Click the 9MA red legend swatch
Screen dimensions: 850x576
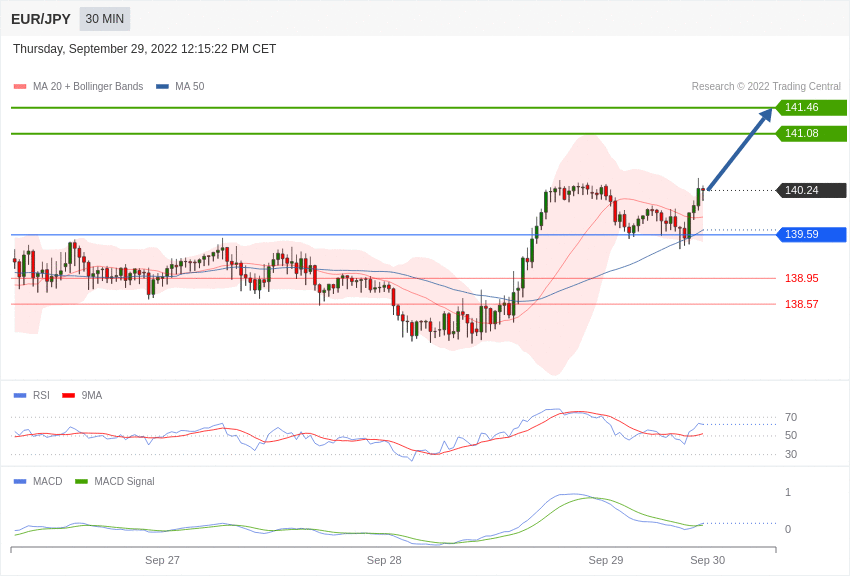pos(69,396)
